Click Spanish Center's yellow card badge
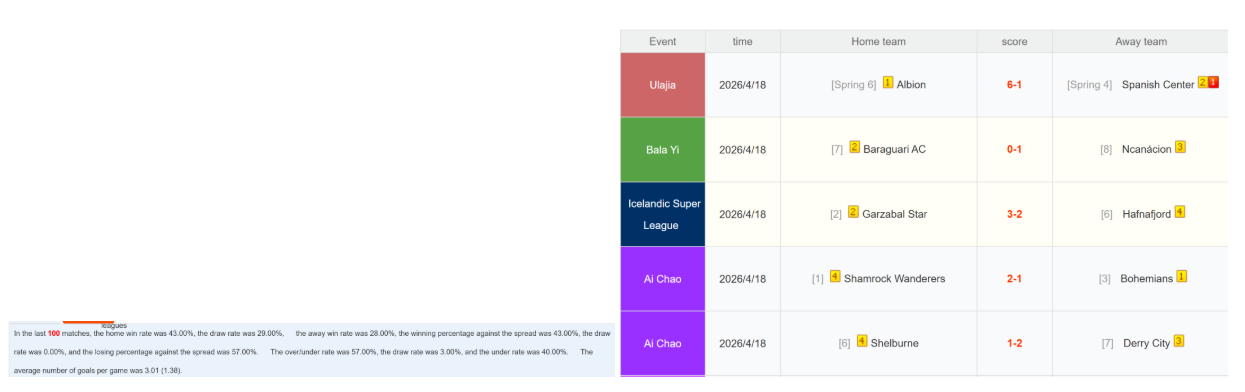This screenshot has height=392, width=1245. (1203, 83)
